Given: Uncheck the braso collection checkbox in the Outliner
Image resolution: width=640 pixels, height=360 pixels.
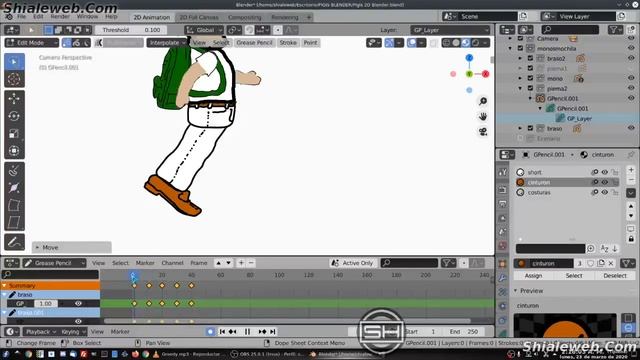Looking at the screenshot, I should tap(530, 128).
